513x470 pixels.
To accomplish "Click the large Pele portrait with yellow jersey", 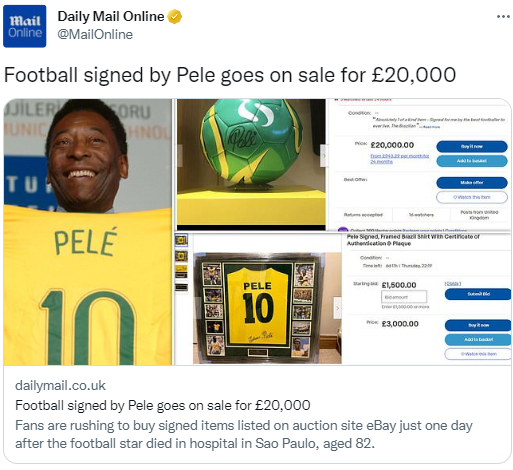I will [x=88, y=232].
